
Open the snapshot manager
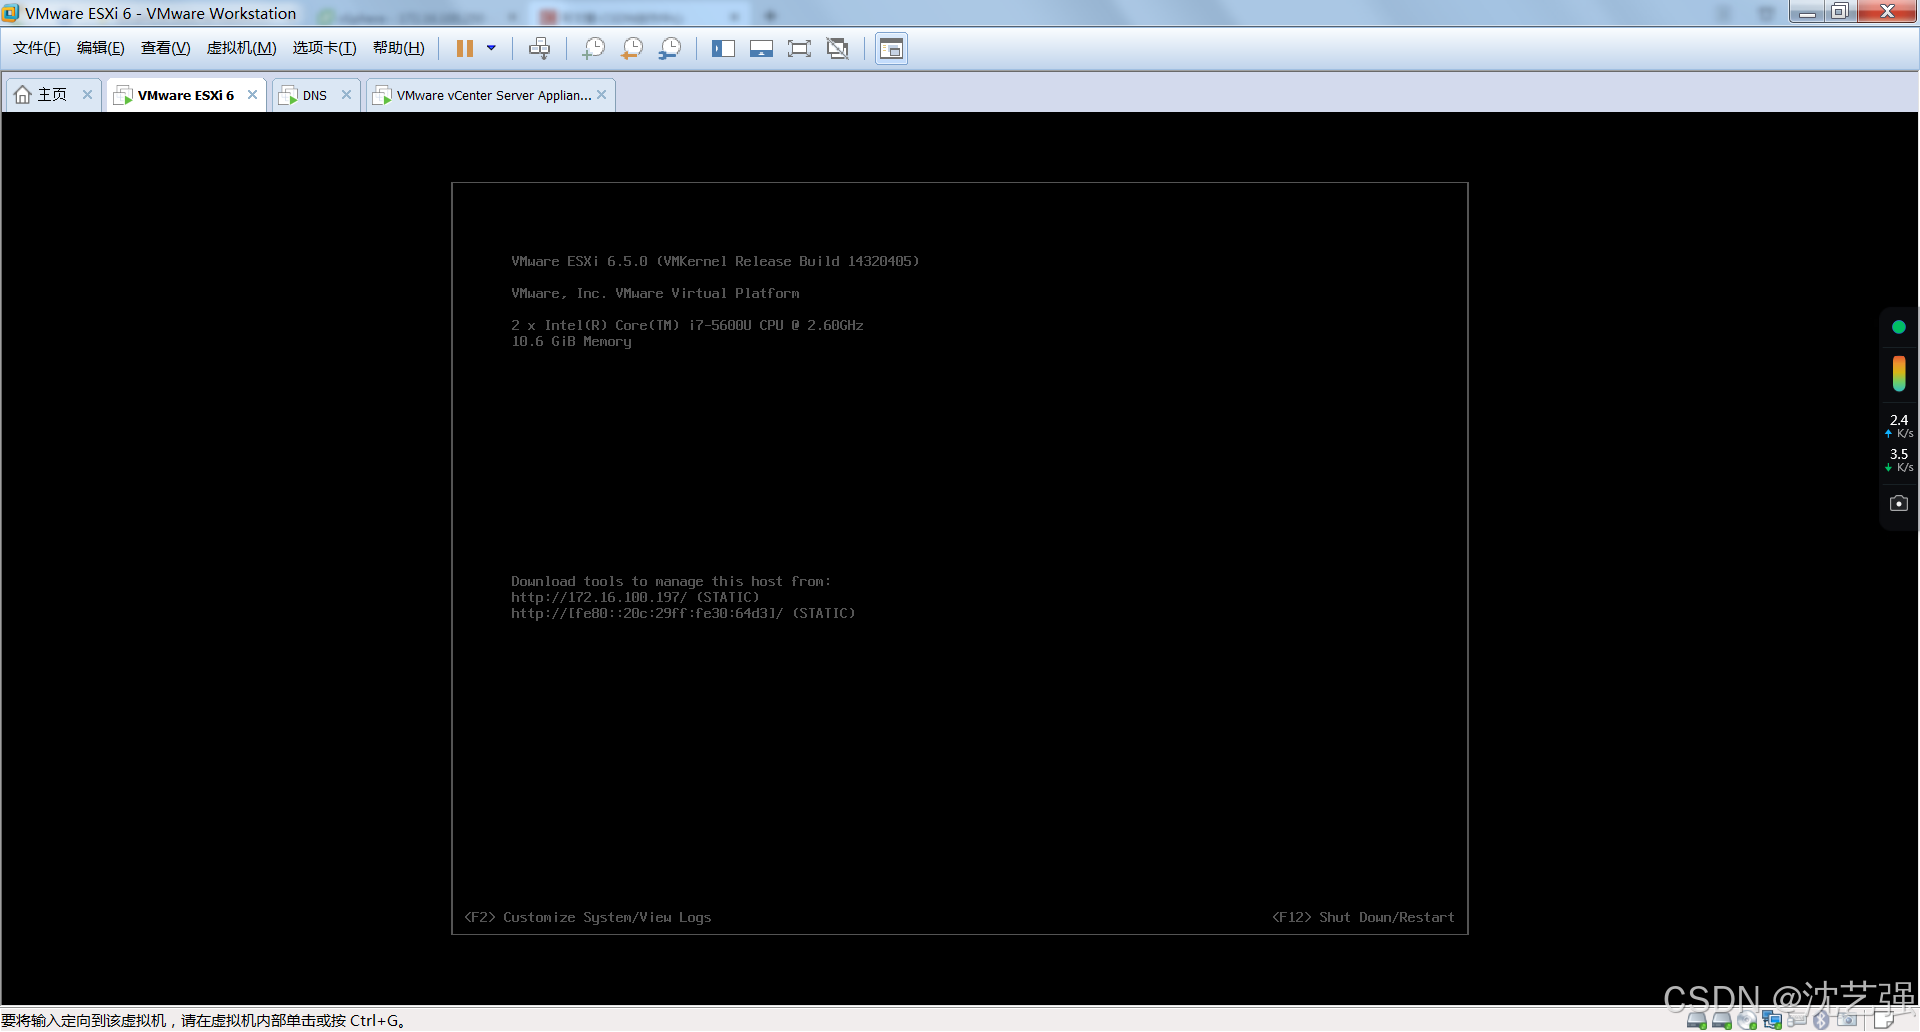670,49
